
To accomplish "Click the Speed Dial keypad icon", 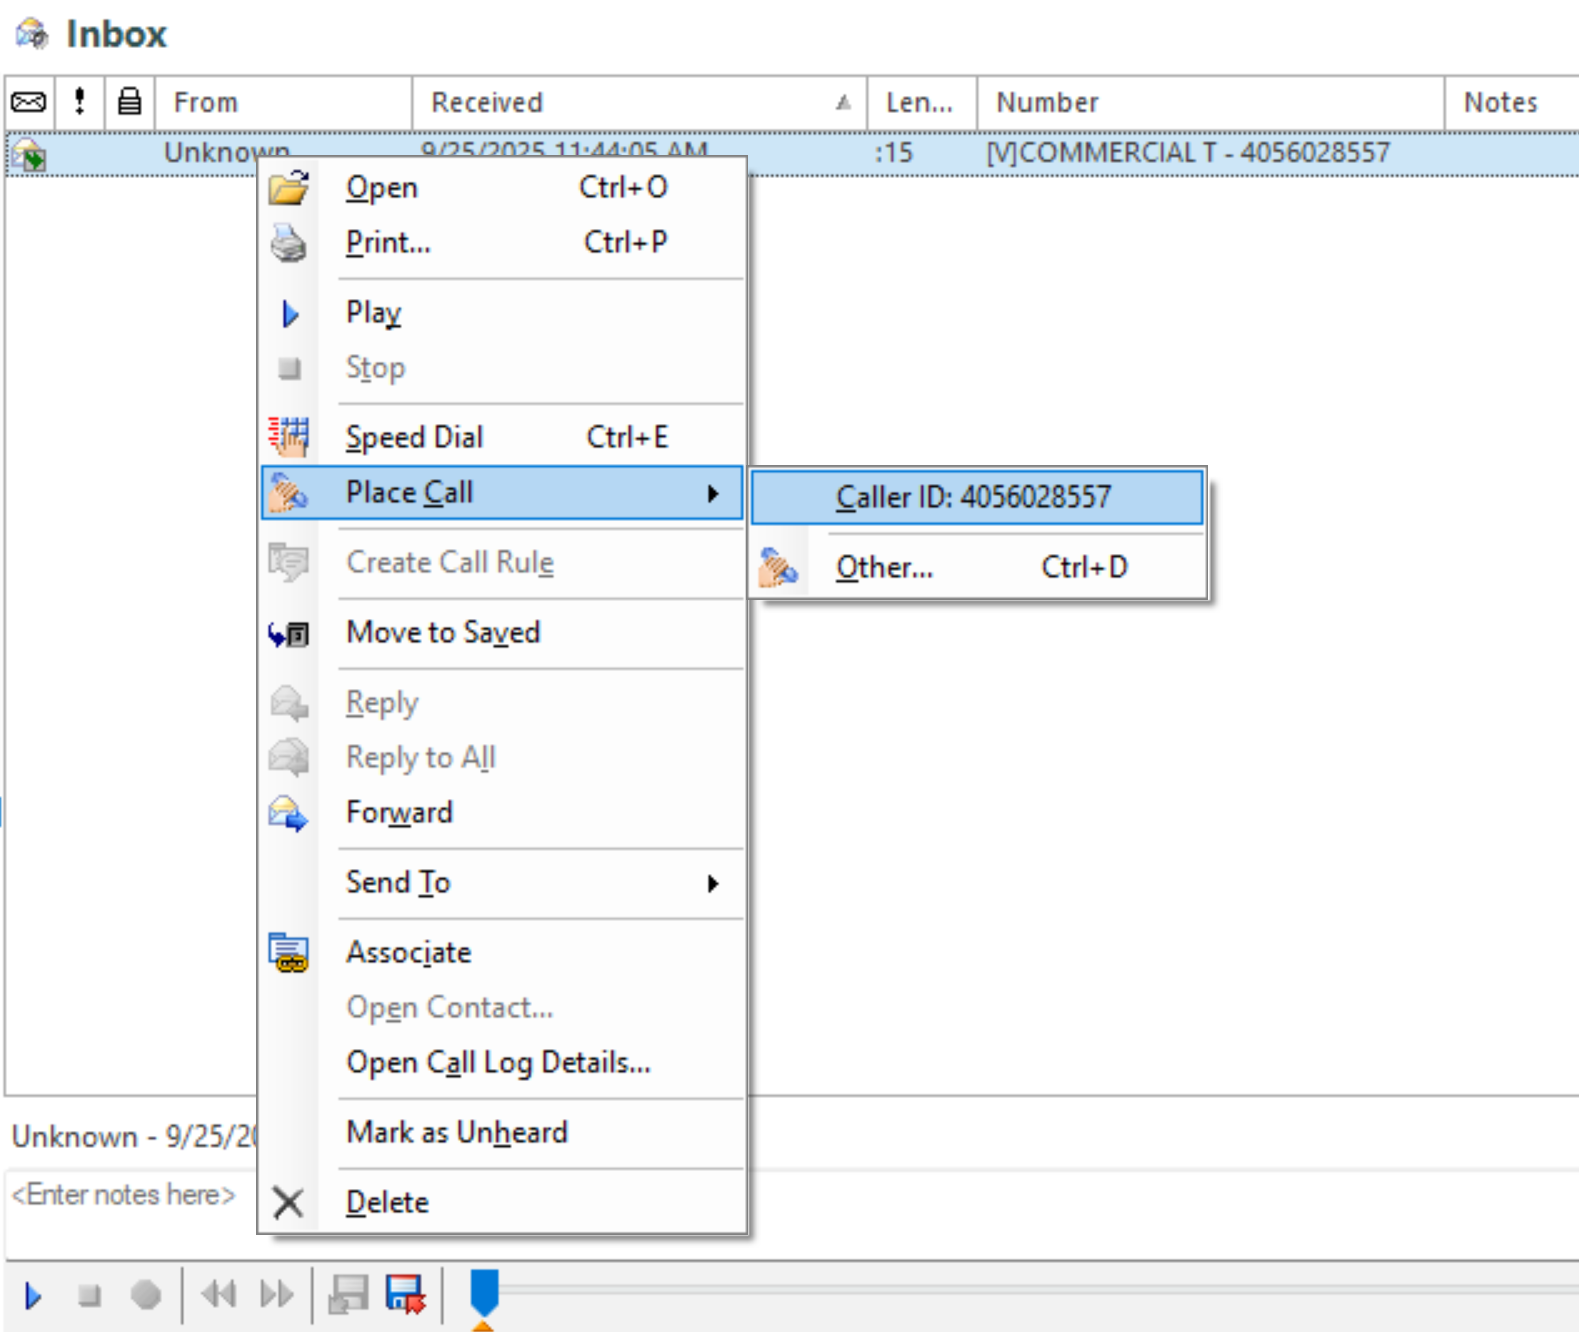I will [x=289, y=437].
